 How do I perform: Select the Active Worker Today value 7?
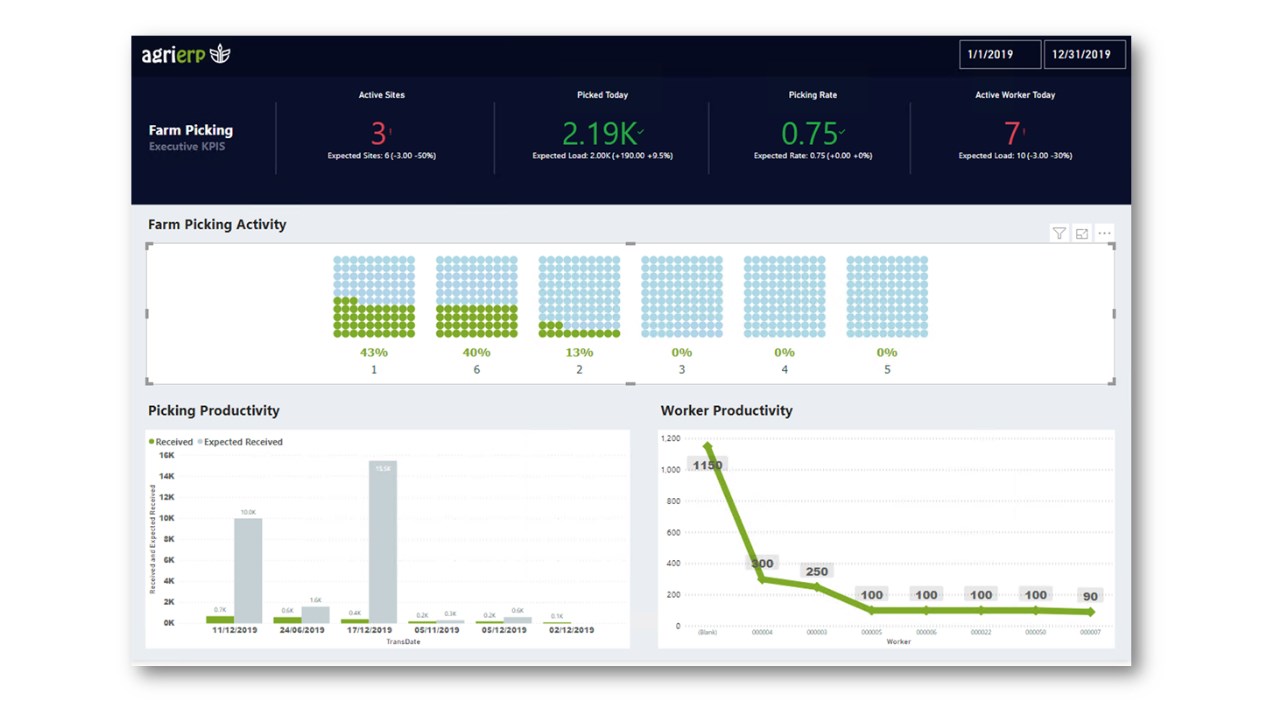point(1014,133)
